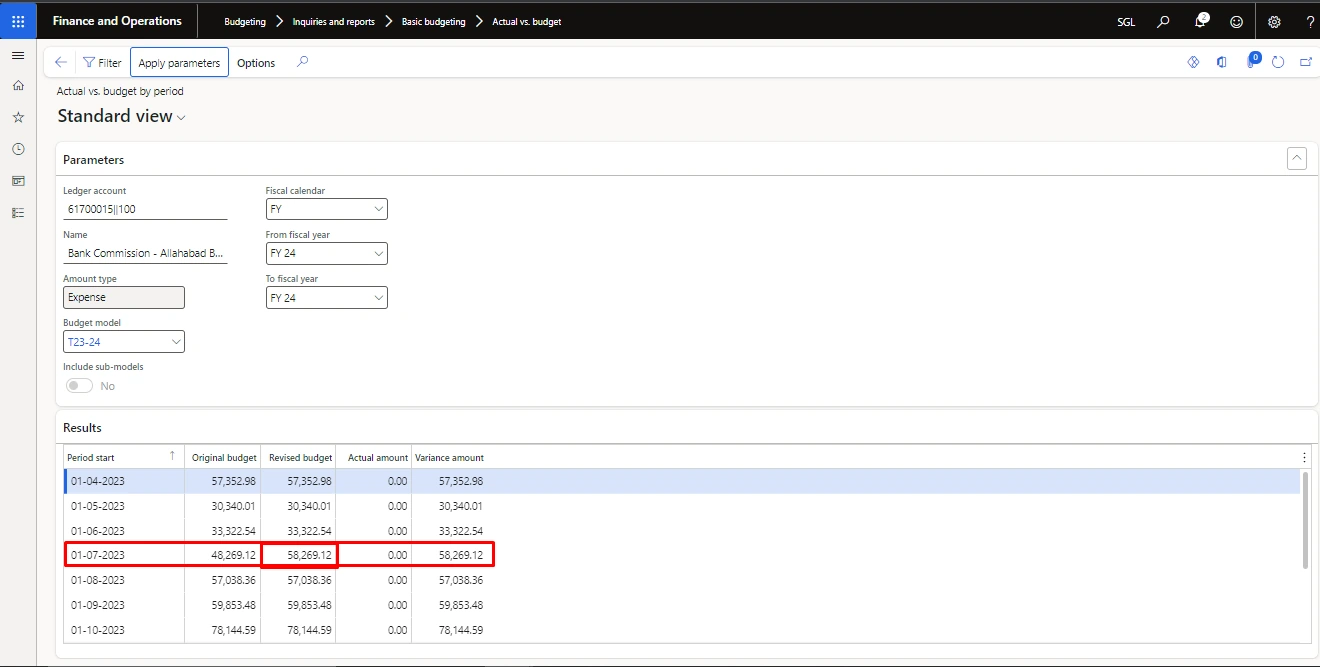
Task: Click the Actual amount column header
Action: pyautogui.click(x=374, y=457)
